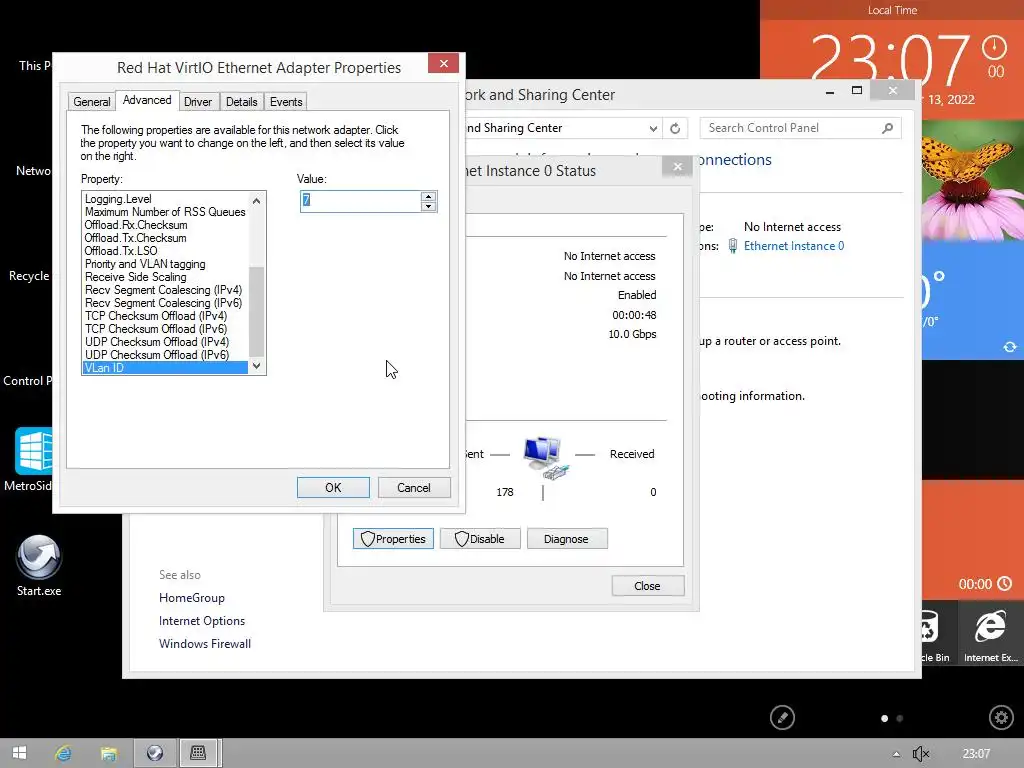Expand the address bar dropdown arrow
This screenshot has width=1024, height=768.
pyautogui.click(x=653, y=129)
